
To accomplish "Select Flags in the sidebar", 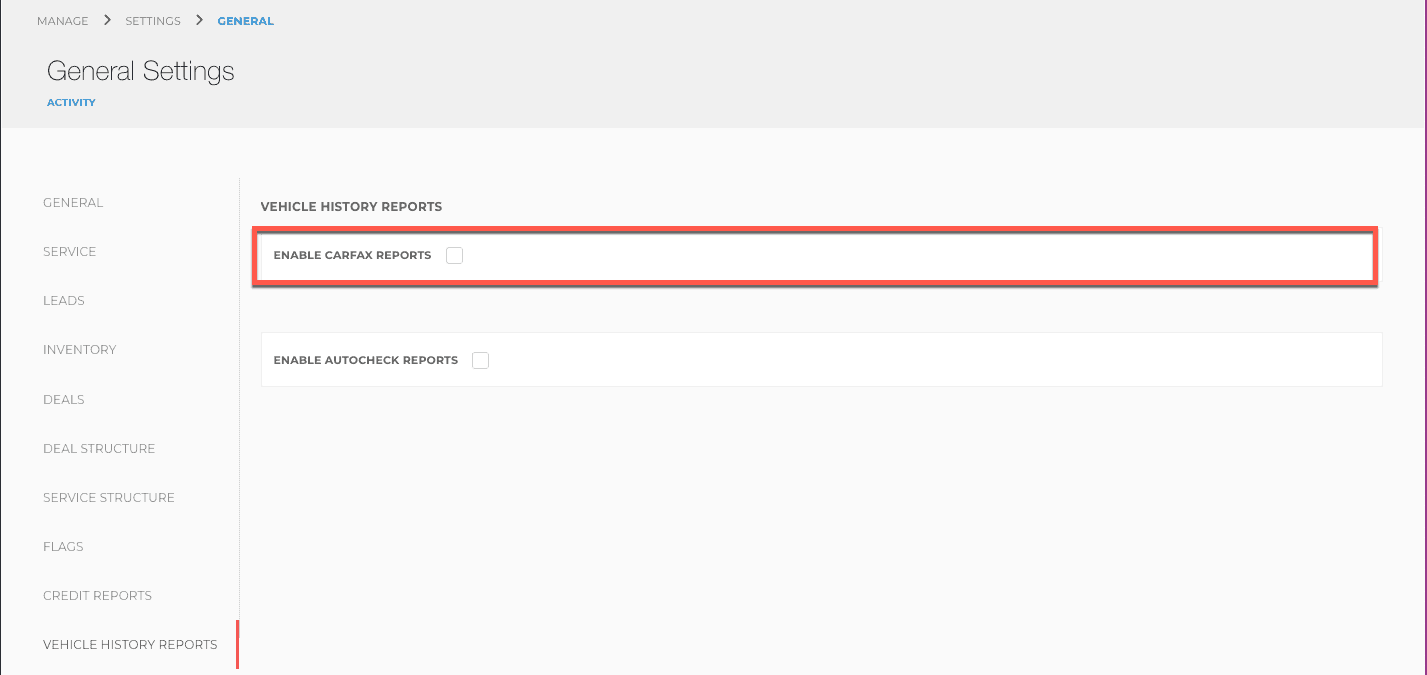I will [x=63, y=547].
